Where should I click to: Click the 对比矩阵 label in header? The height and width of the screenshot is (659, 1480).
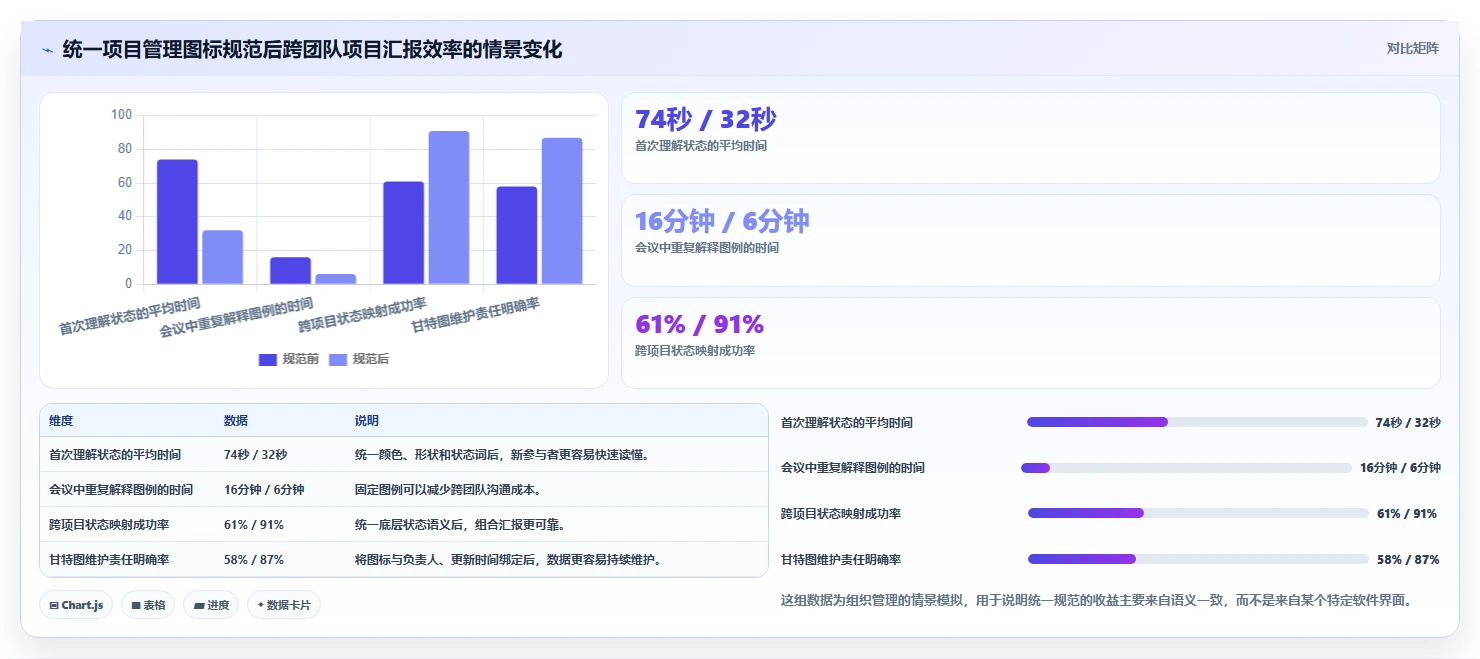(1413, 48)
